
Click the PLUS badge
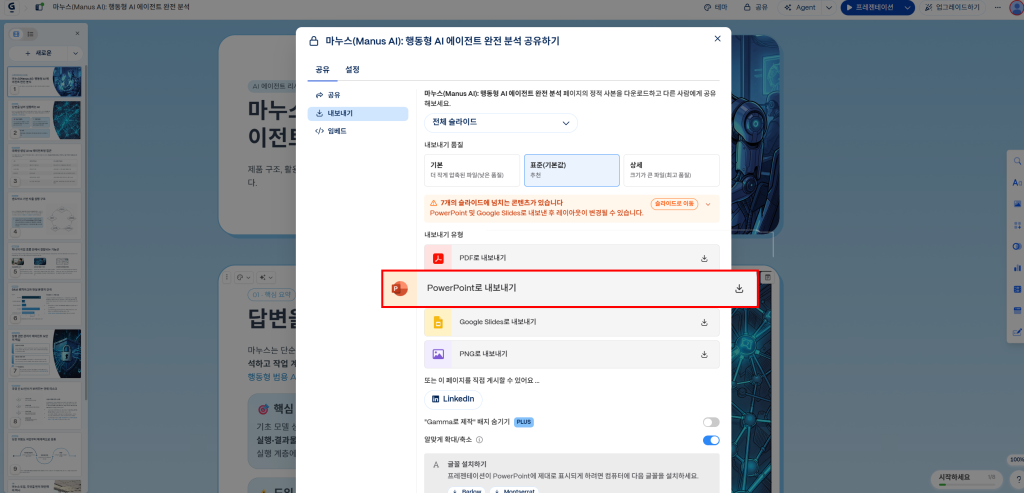524,422
